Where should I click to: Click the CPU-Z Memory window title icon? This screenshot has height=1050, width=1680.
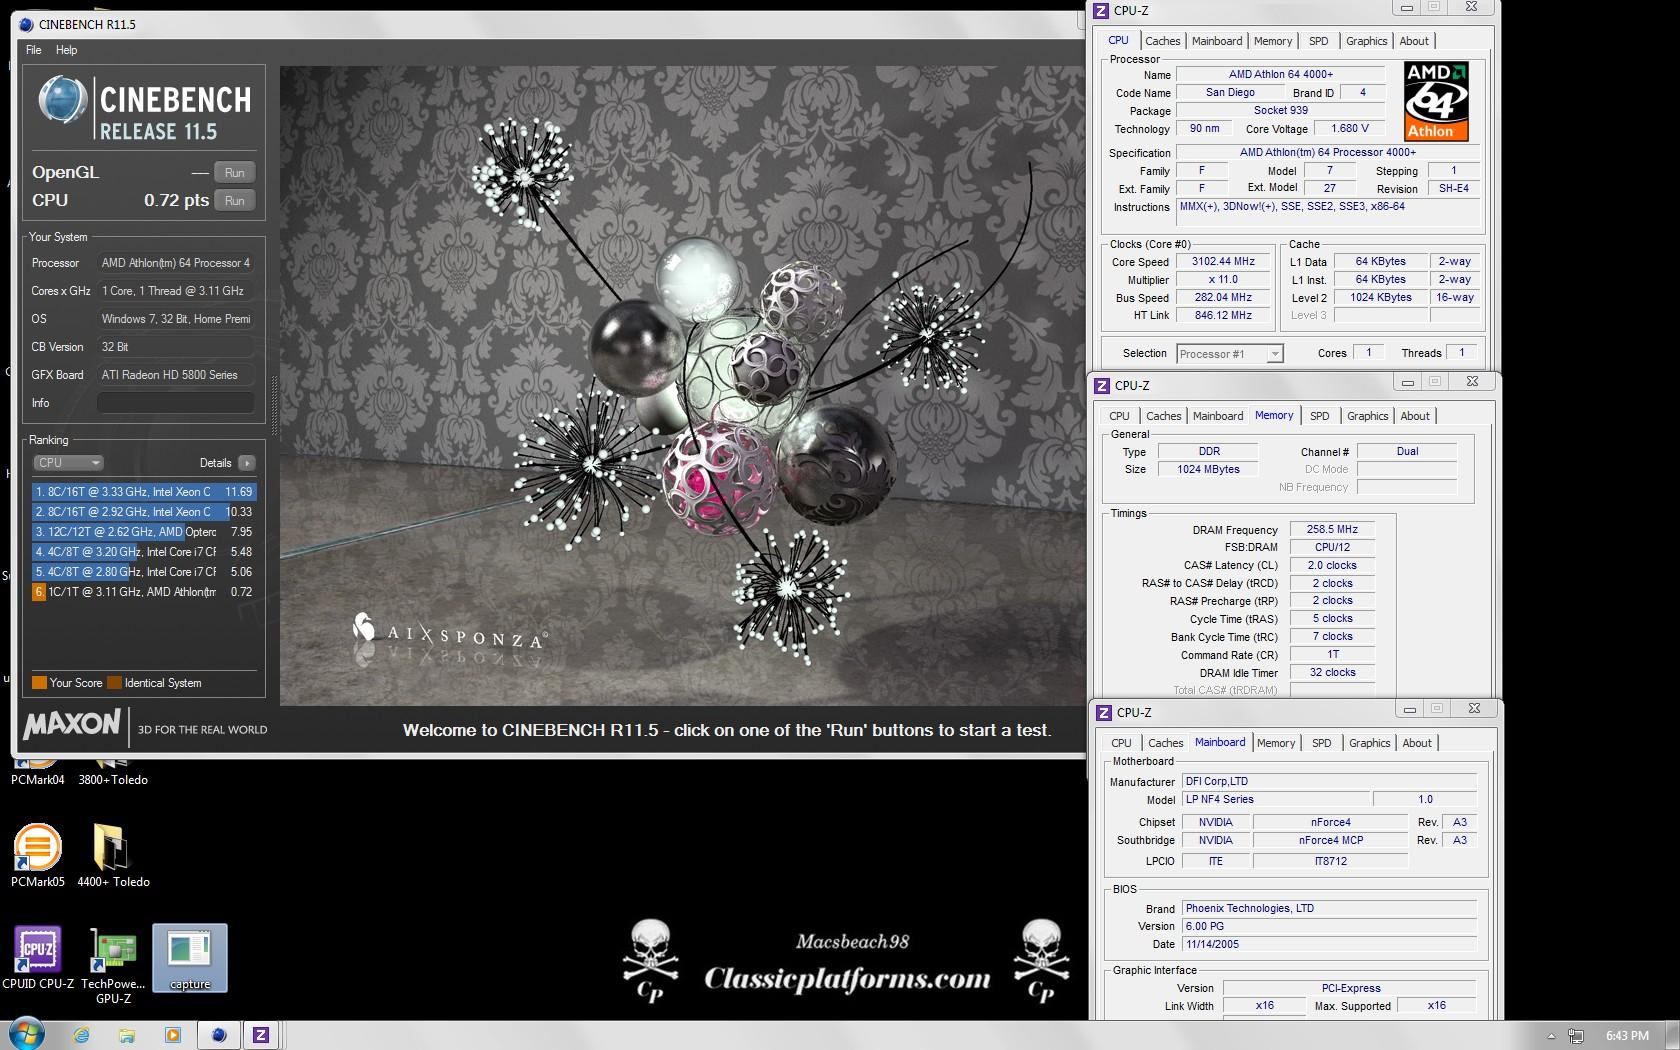pos(1102,385)
